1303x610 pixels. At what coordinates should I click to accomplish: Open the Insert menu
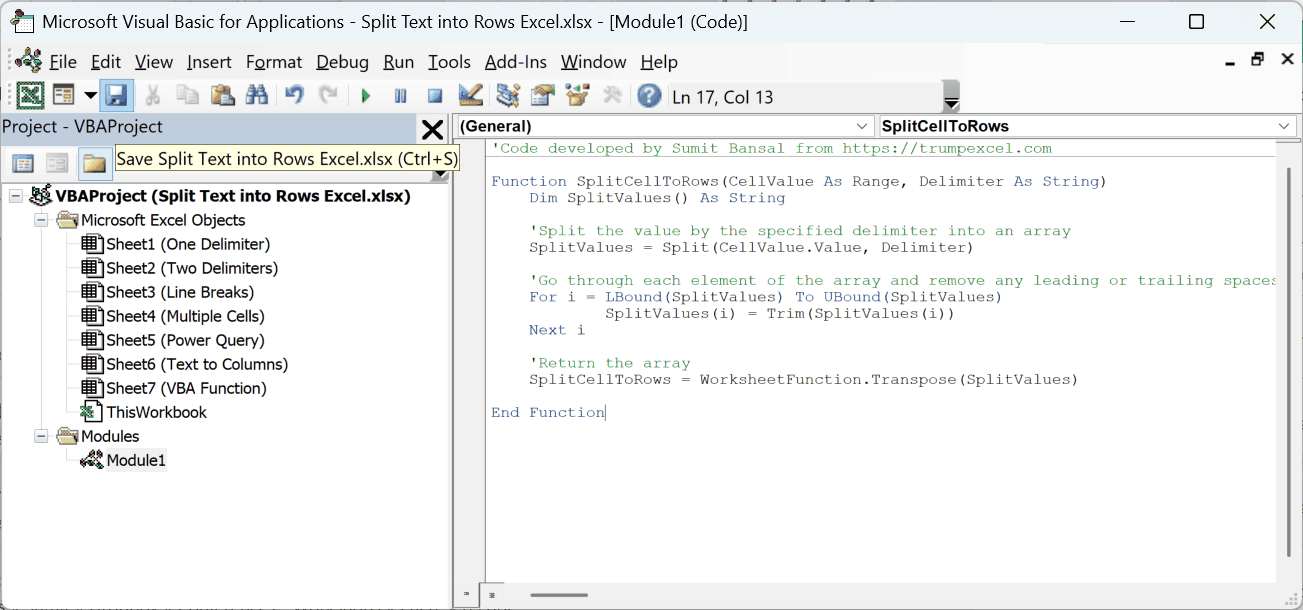pyautogui.click(x=209, y=62)
